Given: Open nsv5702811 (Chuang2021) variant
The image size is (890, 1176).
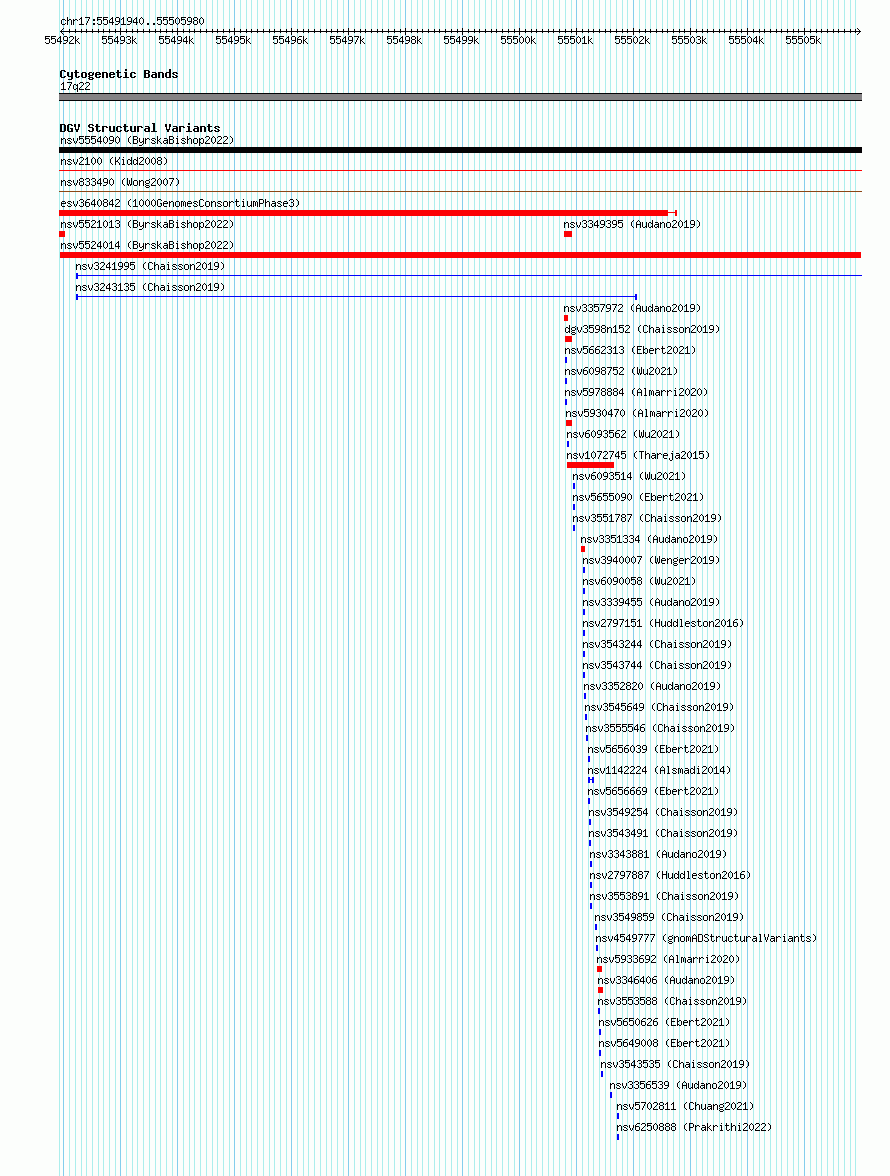Looking at the screenshot, I should coord(685,1106).
